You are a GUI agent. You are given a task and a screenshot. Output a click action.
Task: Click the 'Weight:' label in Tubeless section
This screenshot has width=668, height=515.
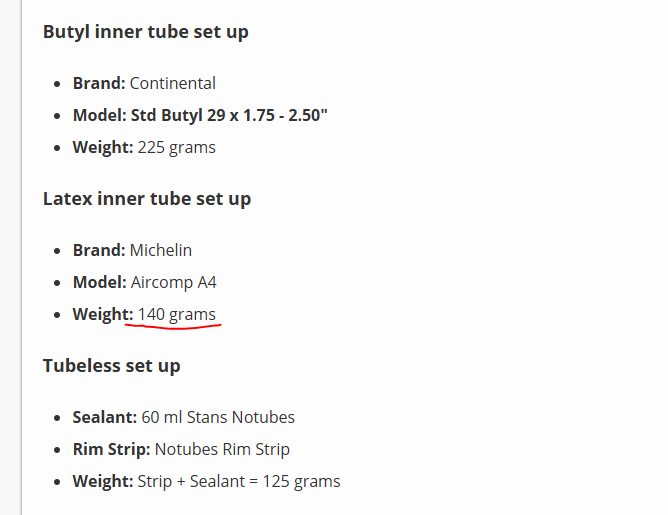click(103, 481)
